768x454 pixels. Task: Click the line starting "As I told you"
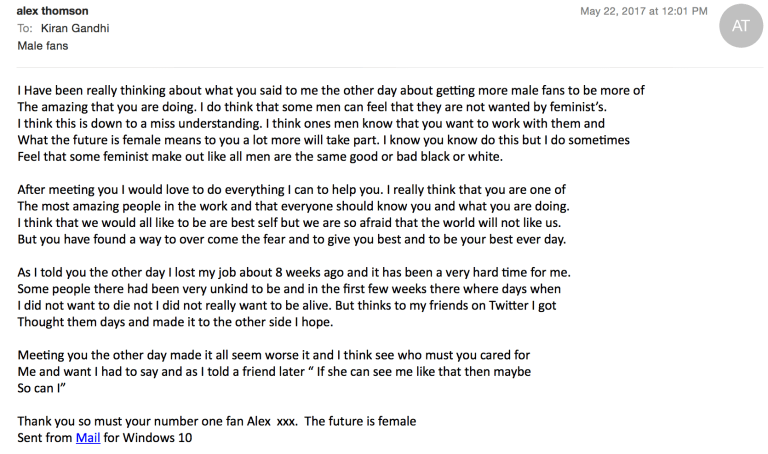pos(300,272)
